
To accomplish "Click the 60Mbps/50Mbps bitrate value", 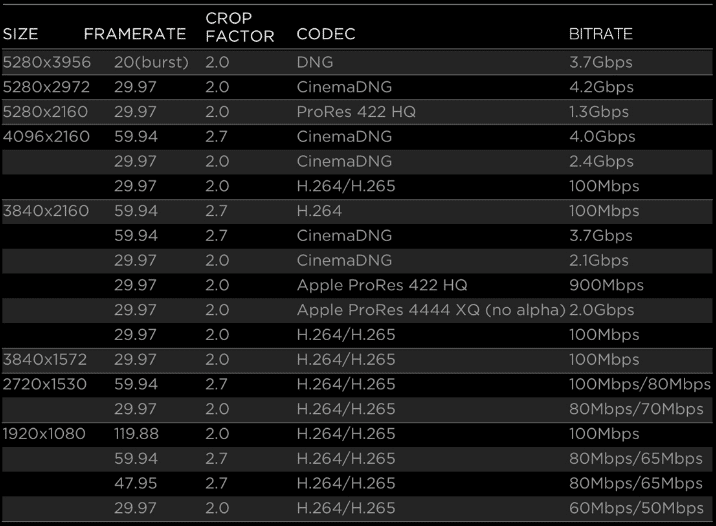I will point(636,508).
